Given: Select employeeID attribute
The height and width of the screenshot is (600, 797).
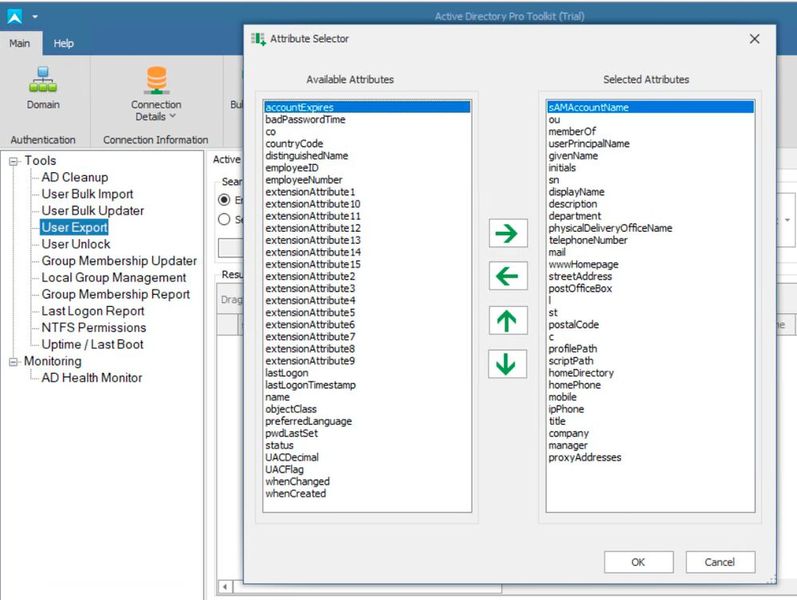Looking at the screenshot, I should [x=292, y=168].
